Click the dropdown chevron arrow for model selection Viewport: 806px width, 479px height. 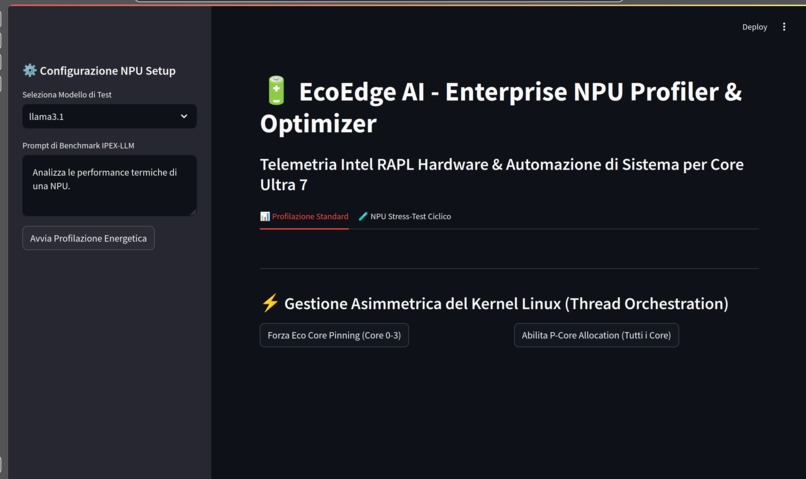coord(184,116)
